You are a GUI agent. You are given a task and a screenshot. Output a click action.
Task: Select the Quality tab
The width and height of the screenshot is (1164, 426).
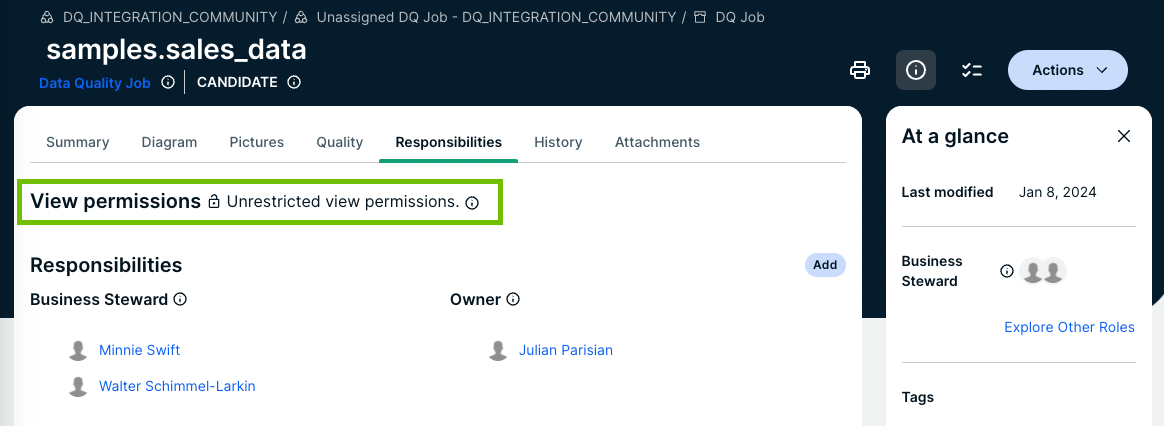339,142
